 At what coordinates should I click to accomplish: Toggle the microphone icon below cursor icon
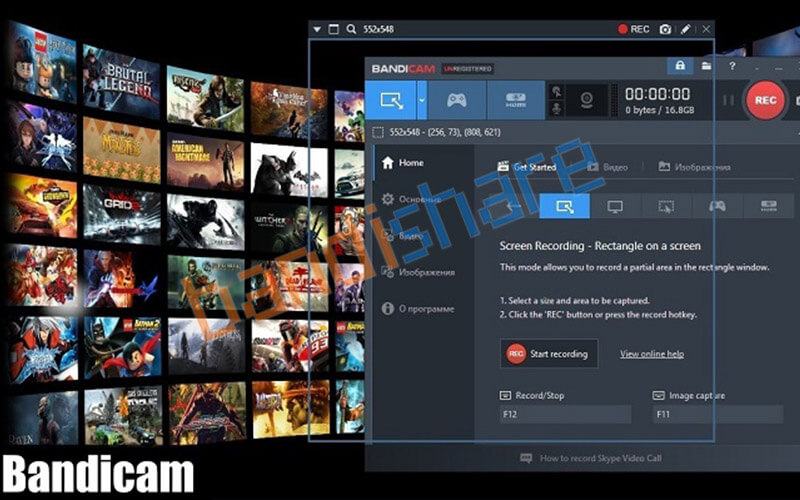pyautogui.click(x=557, y=109)
